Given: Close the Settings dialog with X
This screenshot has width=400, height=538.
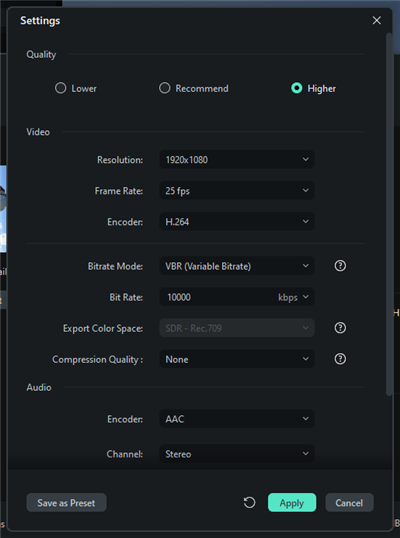Looking at the screenshot, I should pos(377,21).
